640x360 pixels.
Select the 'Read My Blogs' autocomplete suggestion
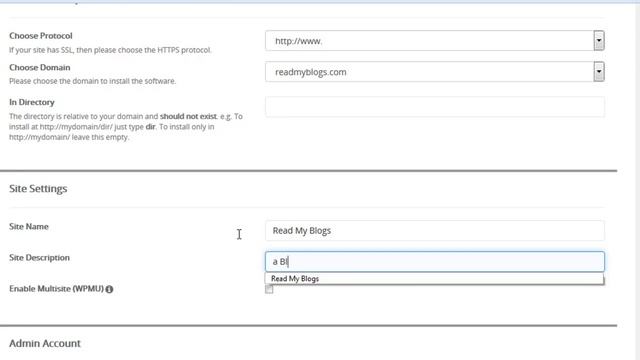pos(434,279)
